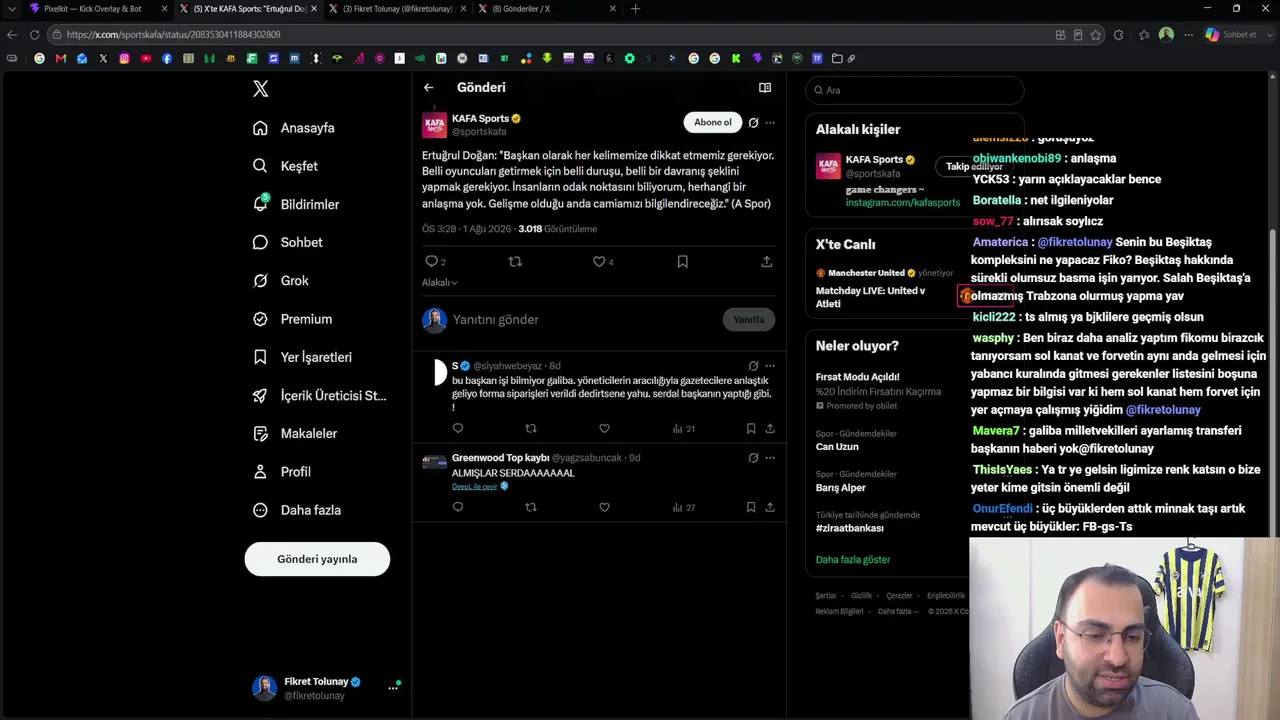1280x720 pixels.
Task: Share the KAFA Sports post
Action: tap(766, 262)
